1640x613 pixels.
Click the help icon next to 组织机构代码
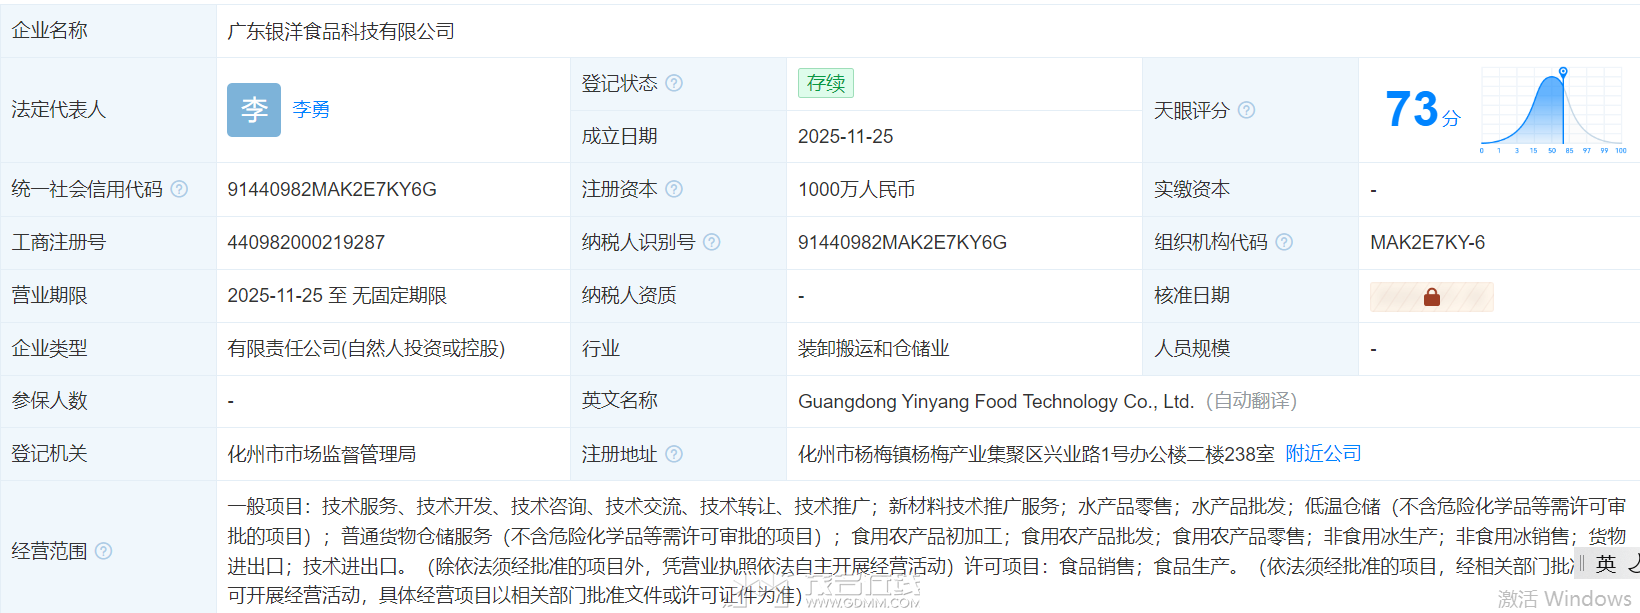[1284, 242]
